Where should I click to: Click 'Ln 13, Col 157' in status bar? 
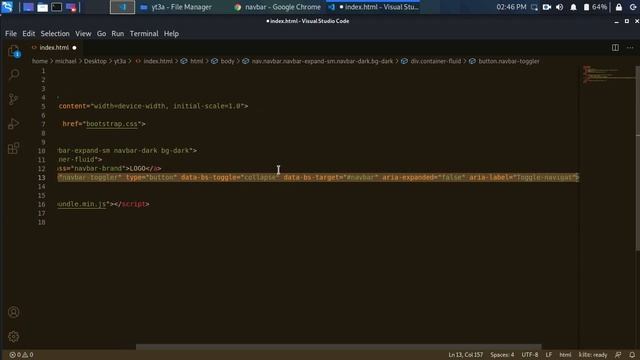[466, 355]
